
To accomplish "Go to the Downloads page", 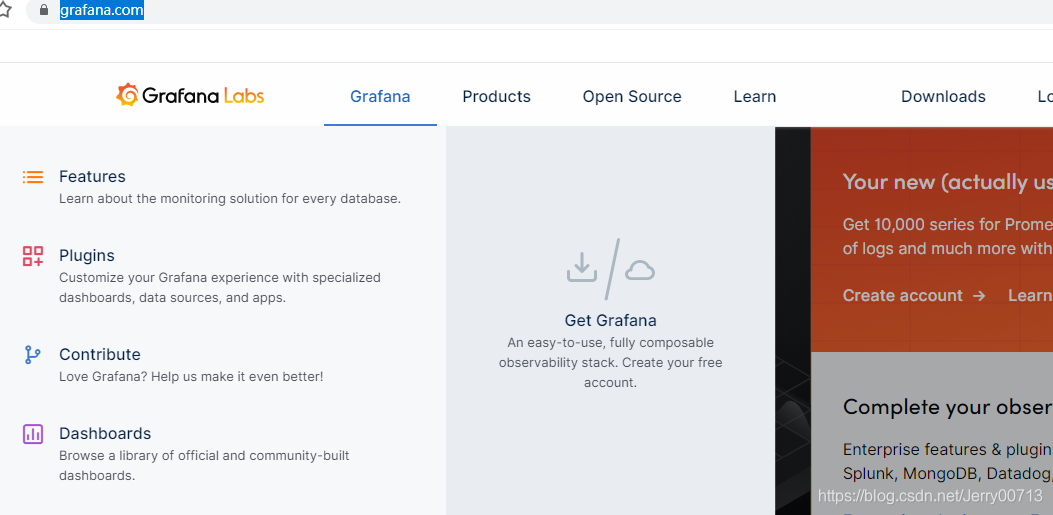I will [944, 97].
